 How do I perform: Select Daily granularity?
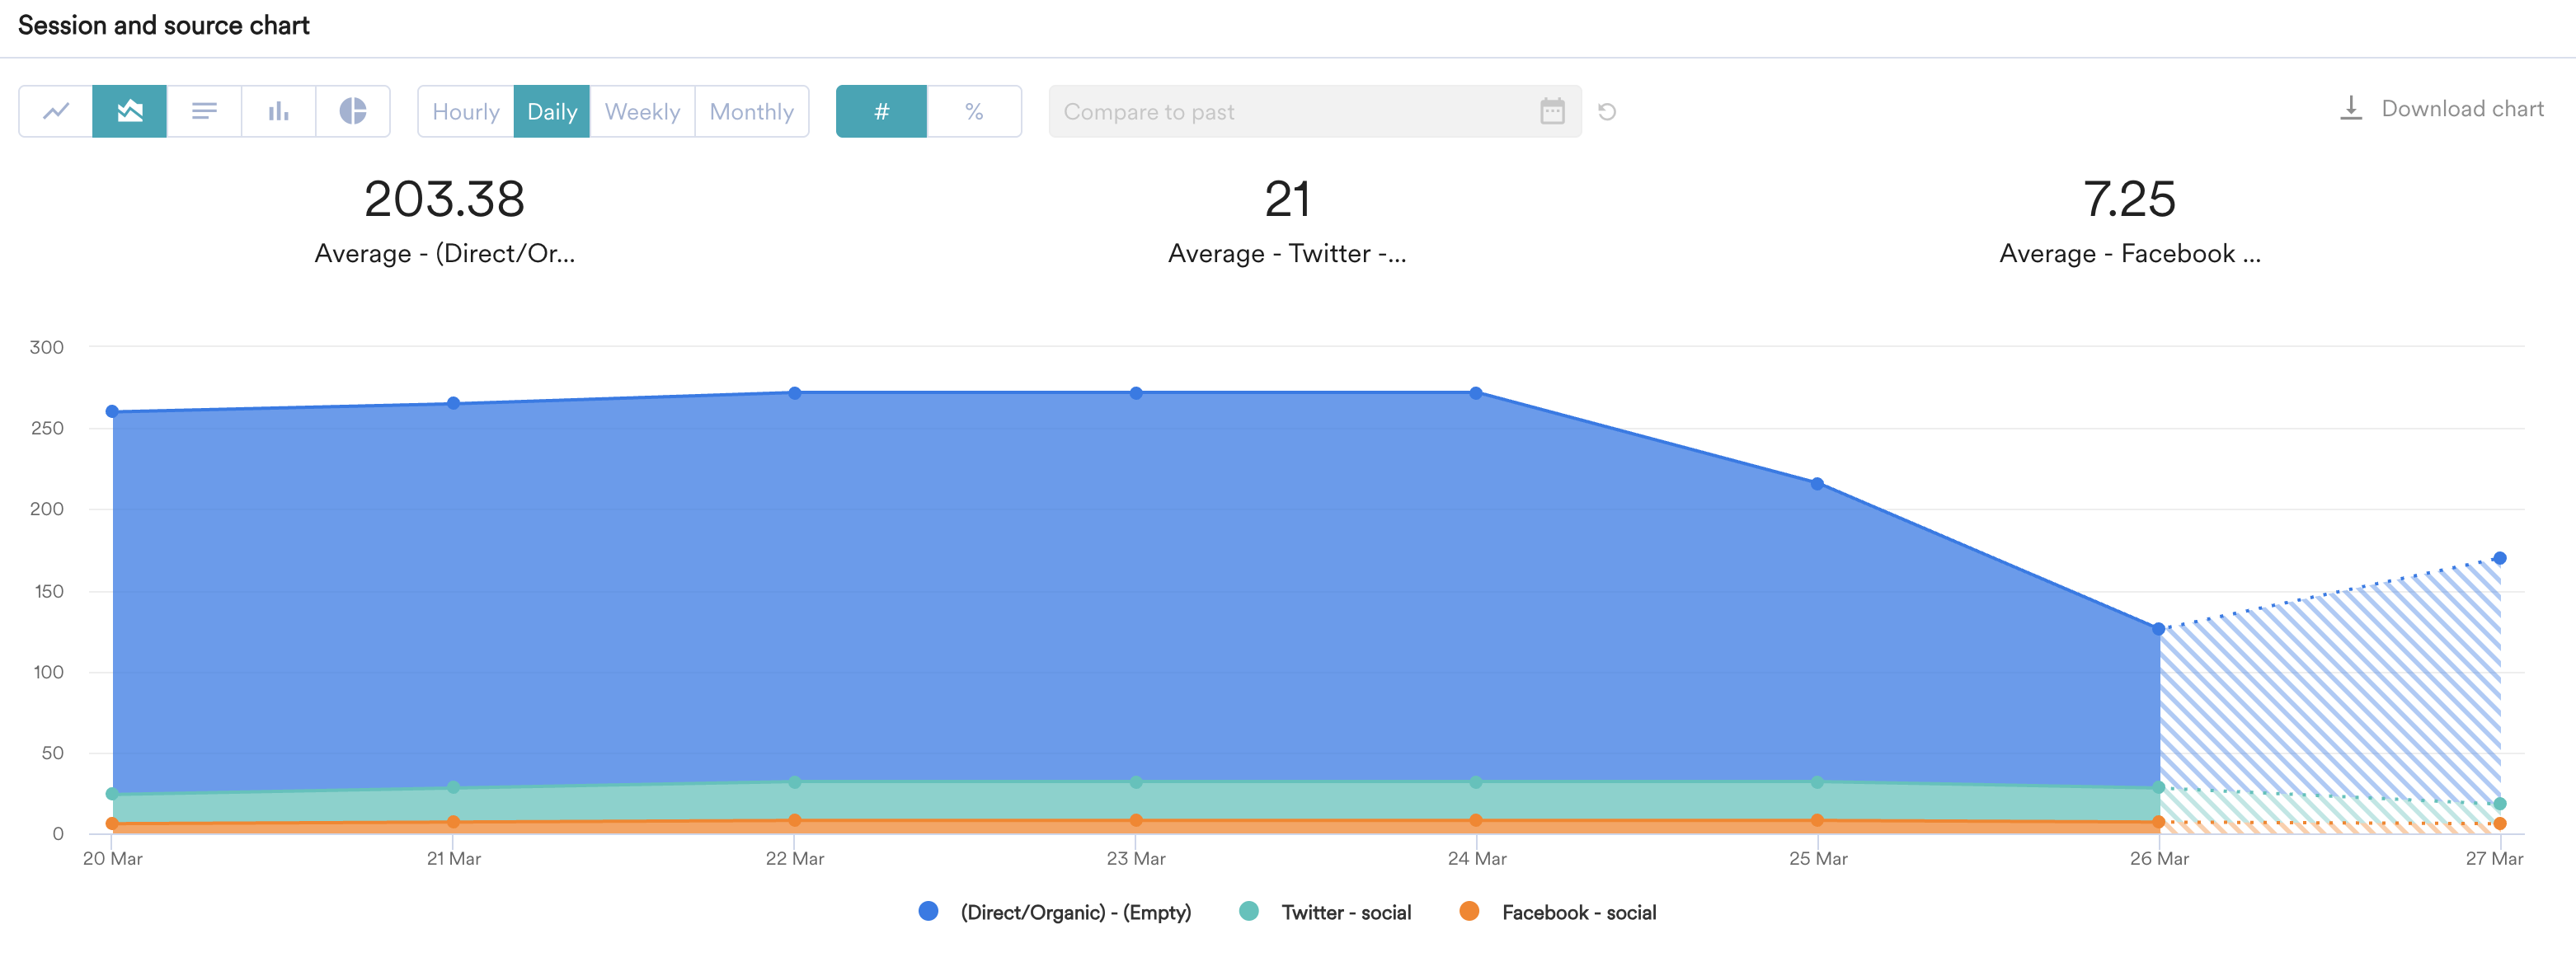(552, 111)
